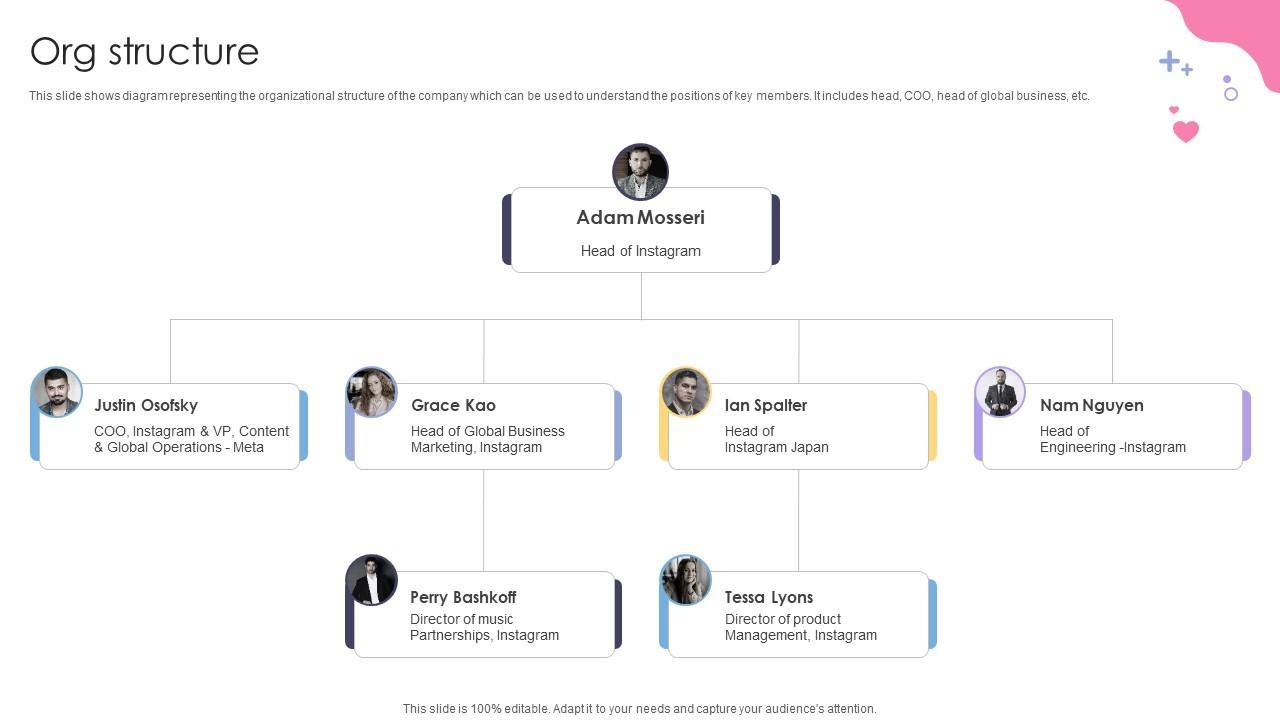The width and height of the screenshot is (1280, 720).
Task: Click the pink heart decoration icon
Action: (1185, 131)
